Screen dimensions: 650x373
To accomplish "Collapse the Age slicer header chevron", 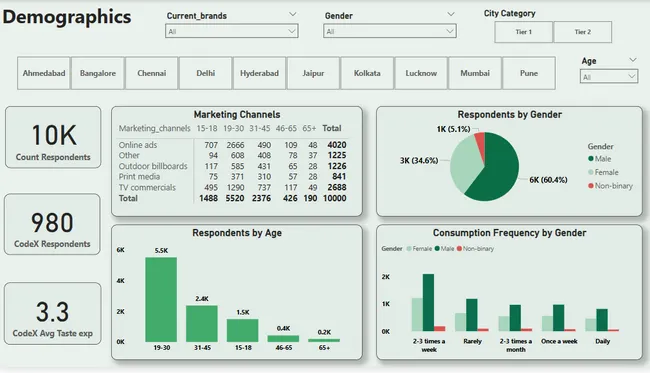I will (633, 60).
